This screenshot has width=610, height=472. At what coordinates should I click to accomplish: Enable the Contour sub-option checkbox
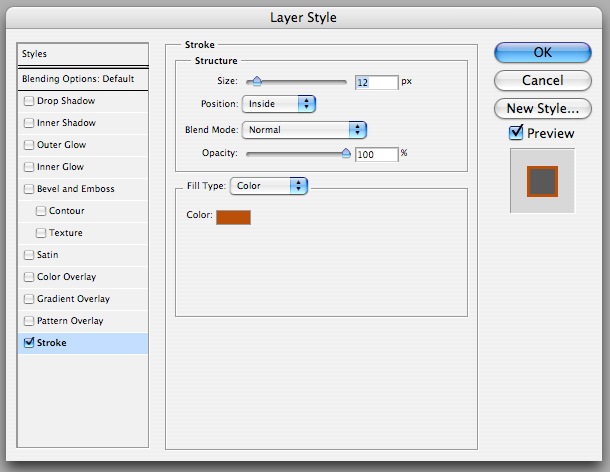tap(41, 211)
